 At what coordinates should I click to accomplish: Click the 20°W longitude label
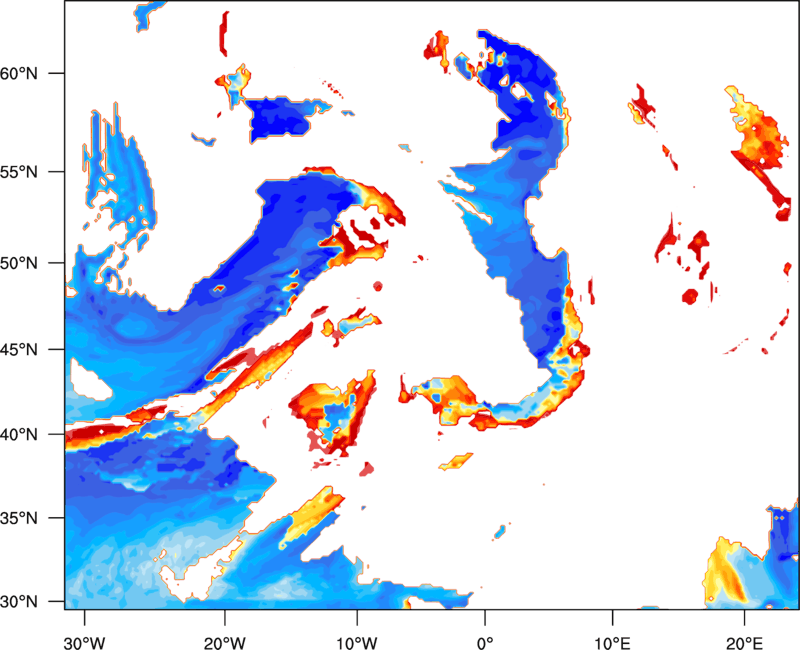click(x=224, y=642)
